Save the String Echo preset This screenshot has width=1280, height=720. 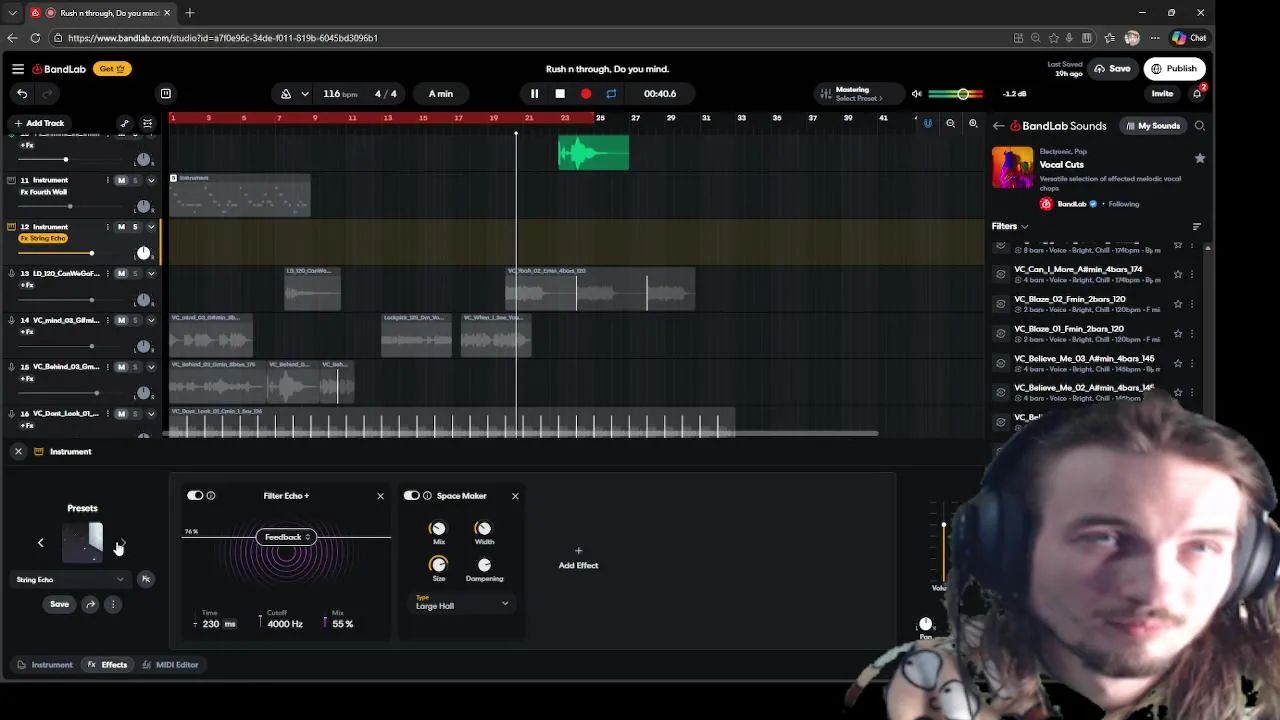pyautogui.click(x=60, y=604)
